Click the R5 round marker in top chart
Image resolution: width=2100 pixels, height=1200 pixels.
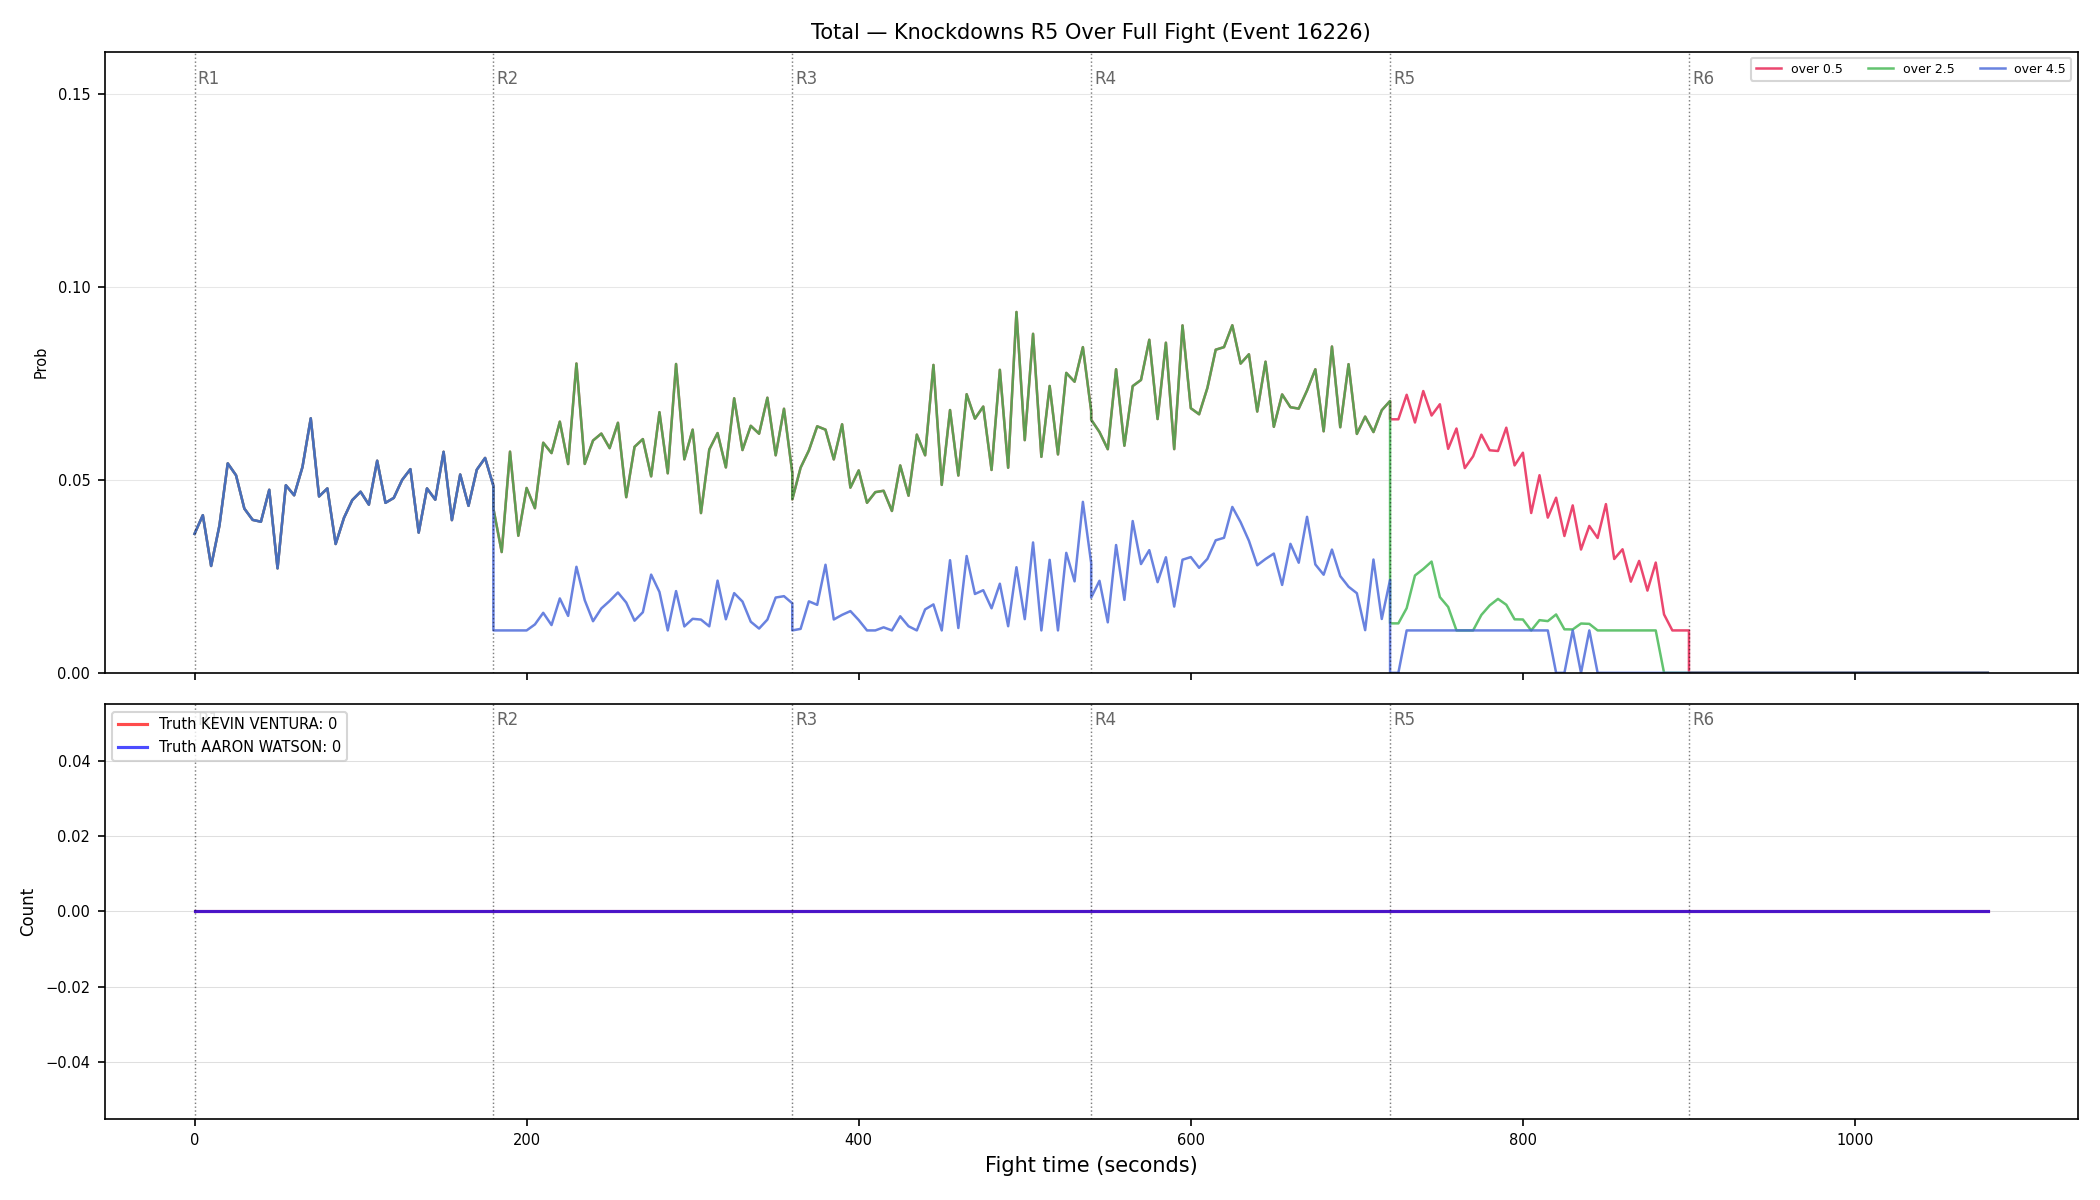(x=1404, y=78)
